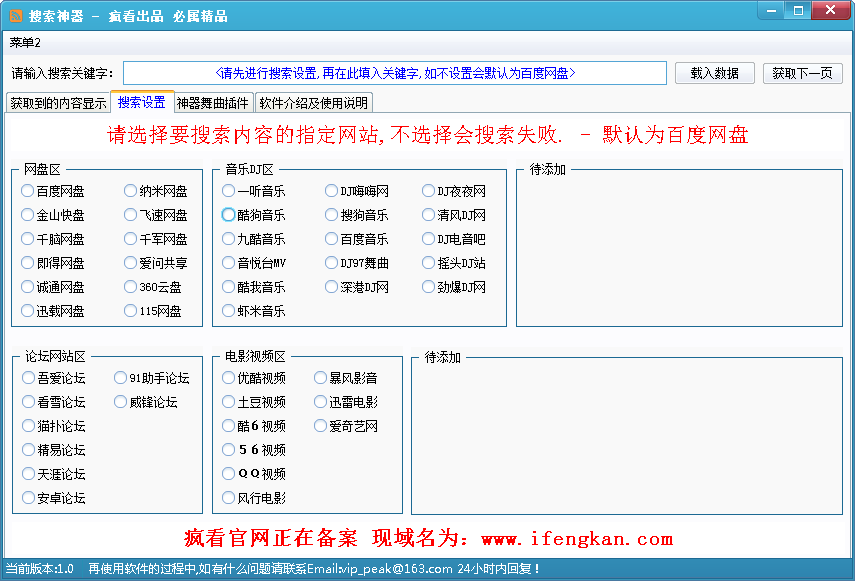Viewport: 855px width, 581px height.
Task: Select the 360云盘 option
Action: point(153,287)
